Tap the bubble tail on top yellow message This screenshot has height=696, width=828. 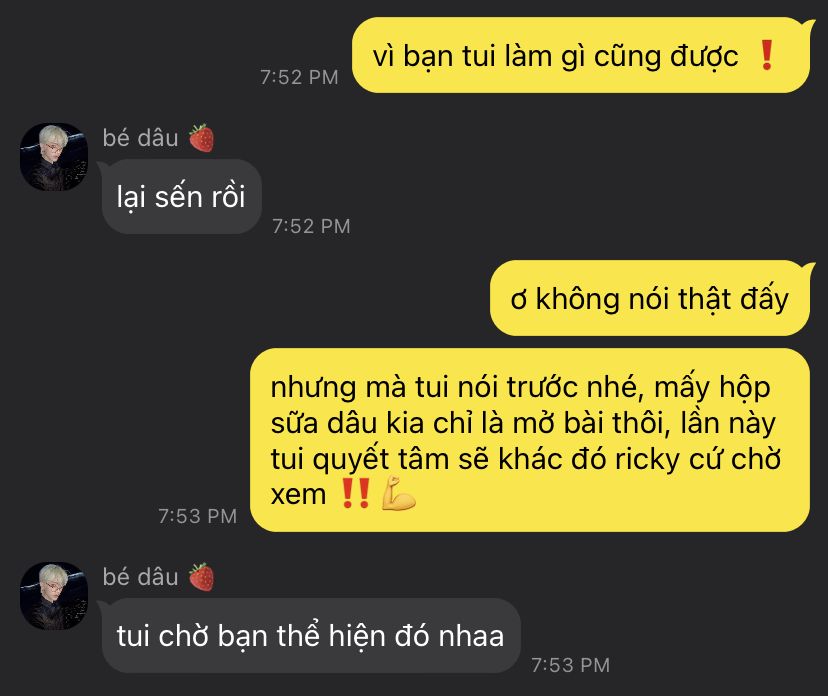pos(807,24)
